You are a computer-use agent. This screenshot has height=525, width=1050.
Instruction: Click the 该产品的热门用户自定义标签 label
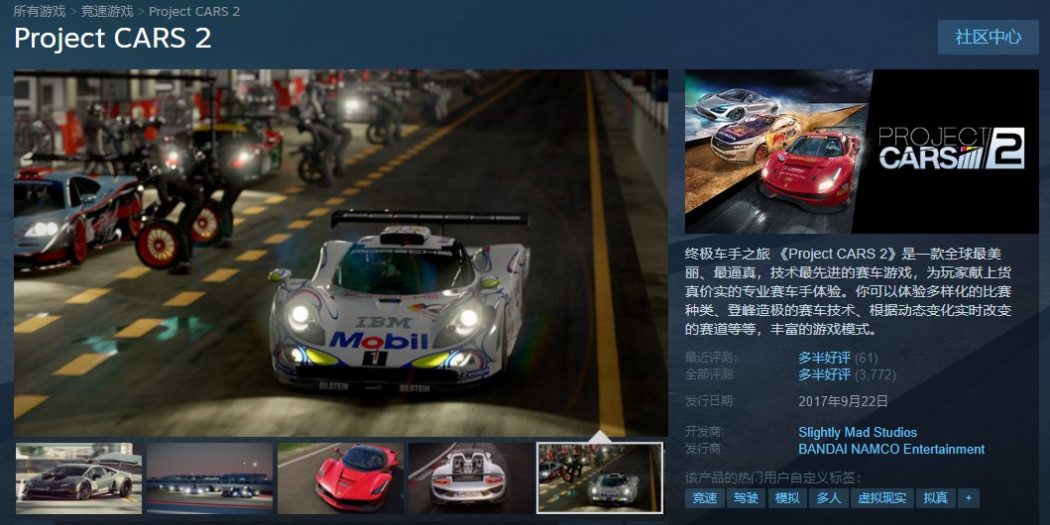pos(772,478)
